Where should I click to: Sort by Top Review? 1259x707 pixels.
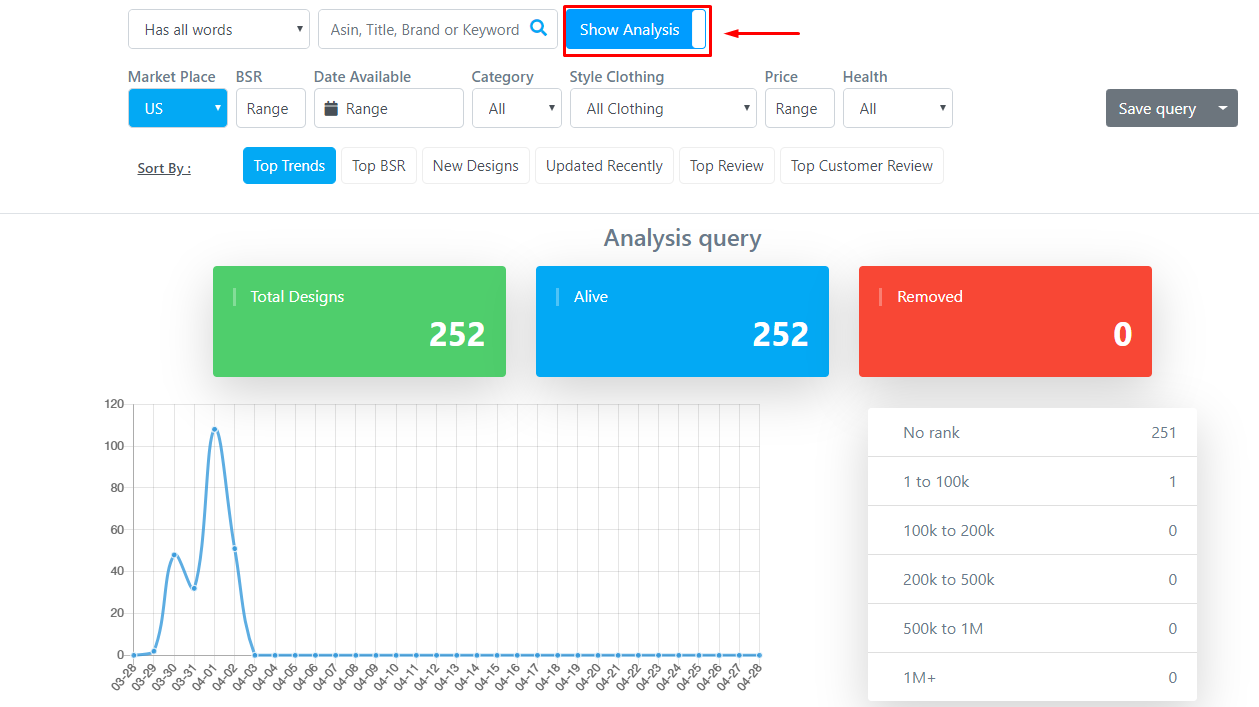pyautogui.click(x=726, y=166)
